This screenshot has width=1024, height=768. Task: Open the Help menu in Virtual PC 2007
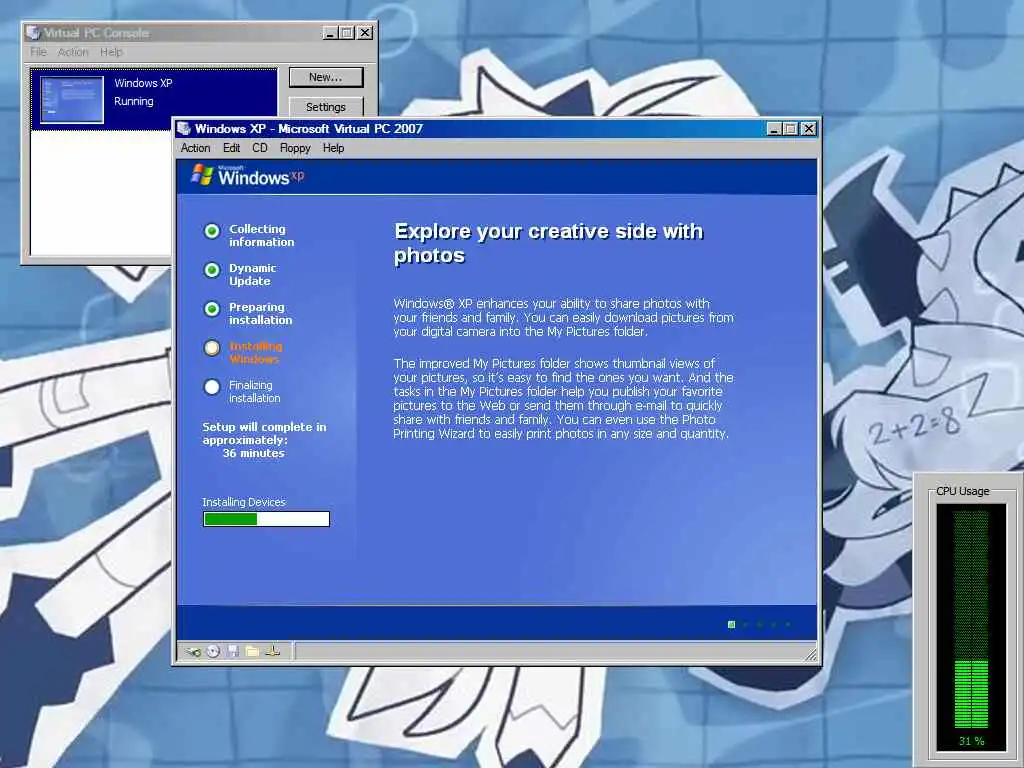pyautogui.click(x=333, y=148)
